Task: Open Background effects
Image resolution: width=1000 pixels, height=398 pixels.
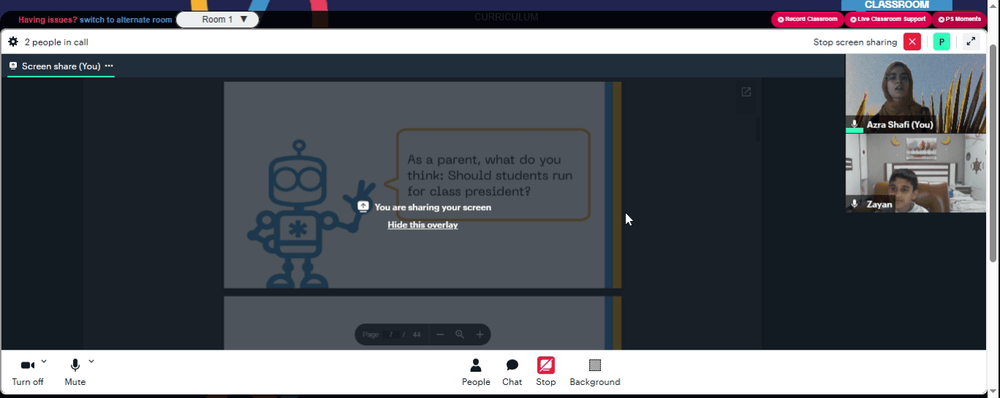Action: point(594,372)
